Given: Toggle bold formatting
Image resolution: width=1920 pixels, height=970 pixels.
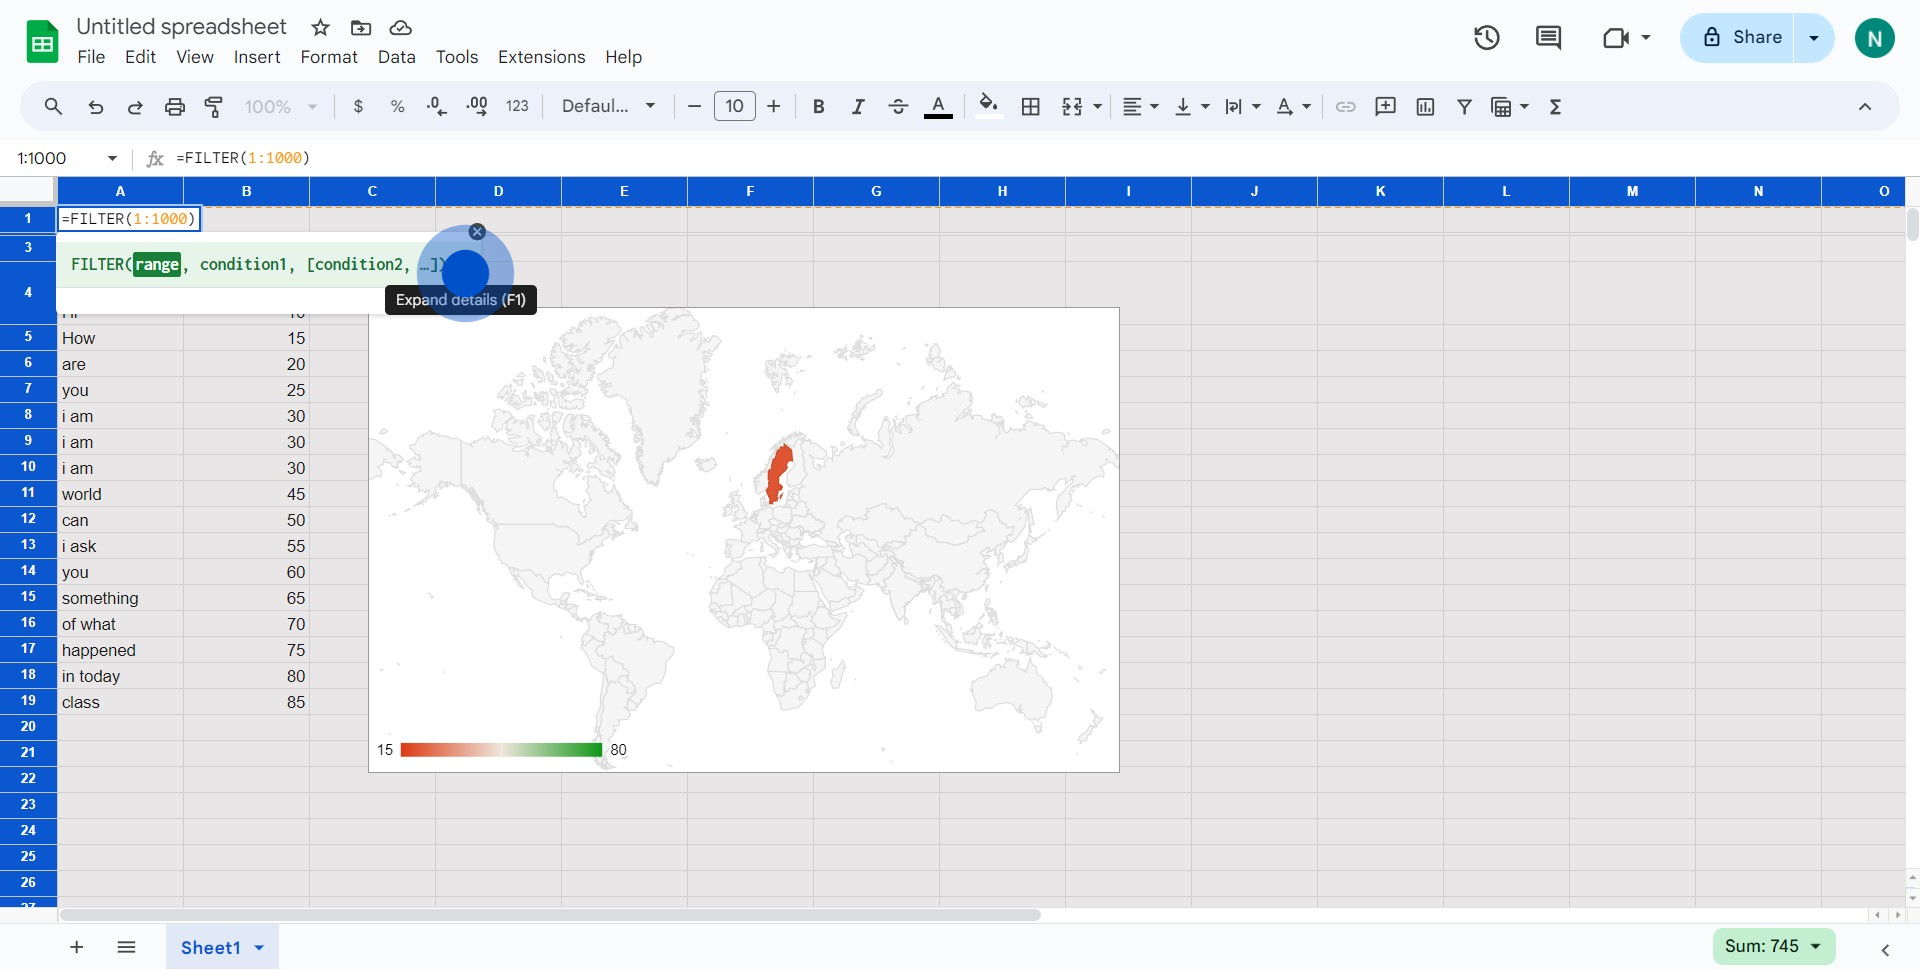Looking at the screenshot, I should coord(818,107).
